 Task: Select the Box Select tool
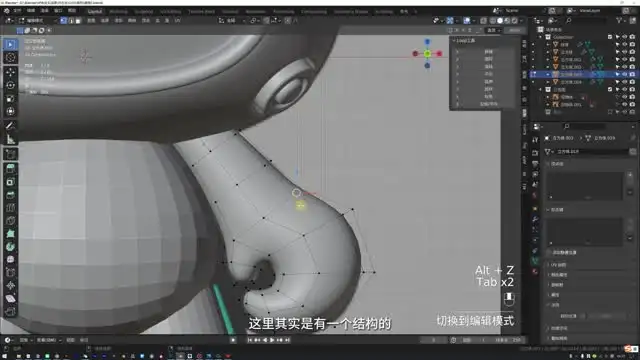pyautogui.click(x=10, y=44)
